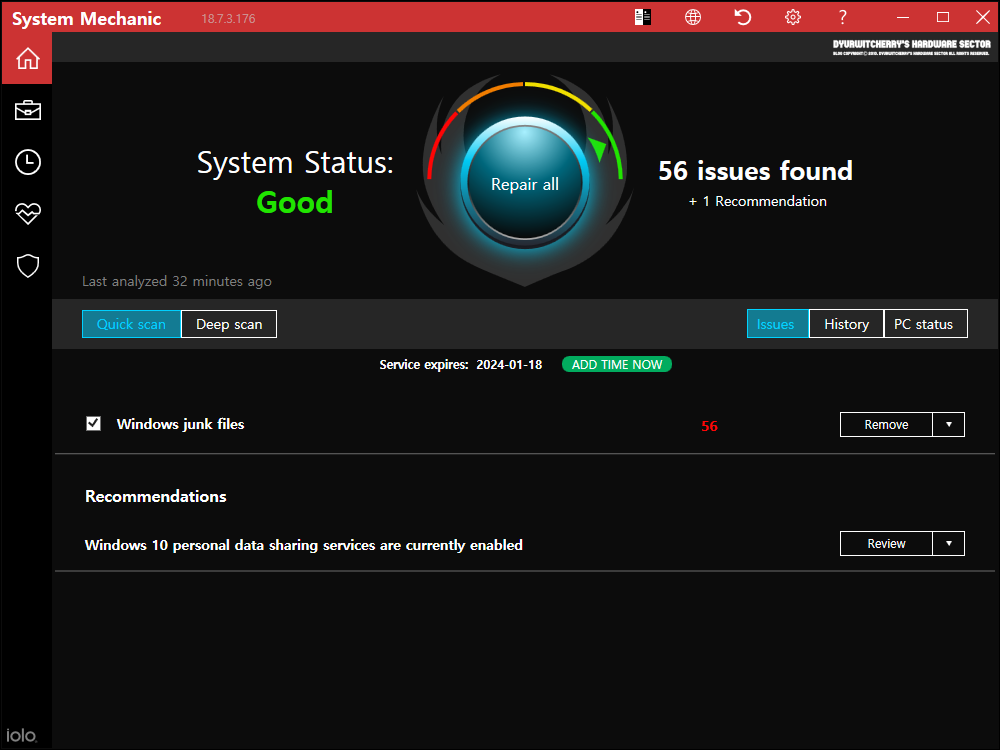
Task: Click the iolo logo
Action: (21, 735)
